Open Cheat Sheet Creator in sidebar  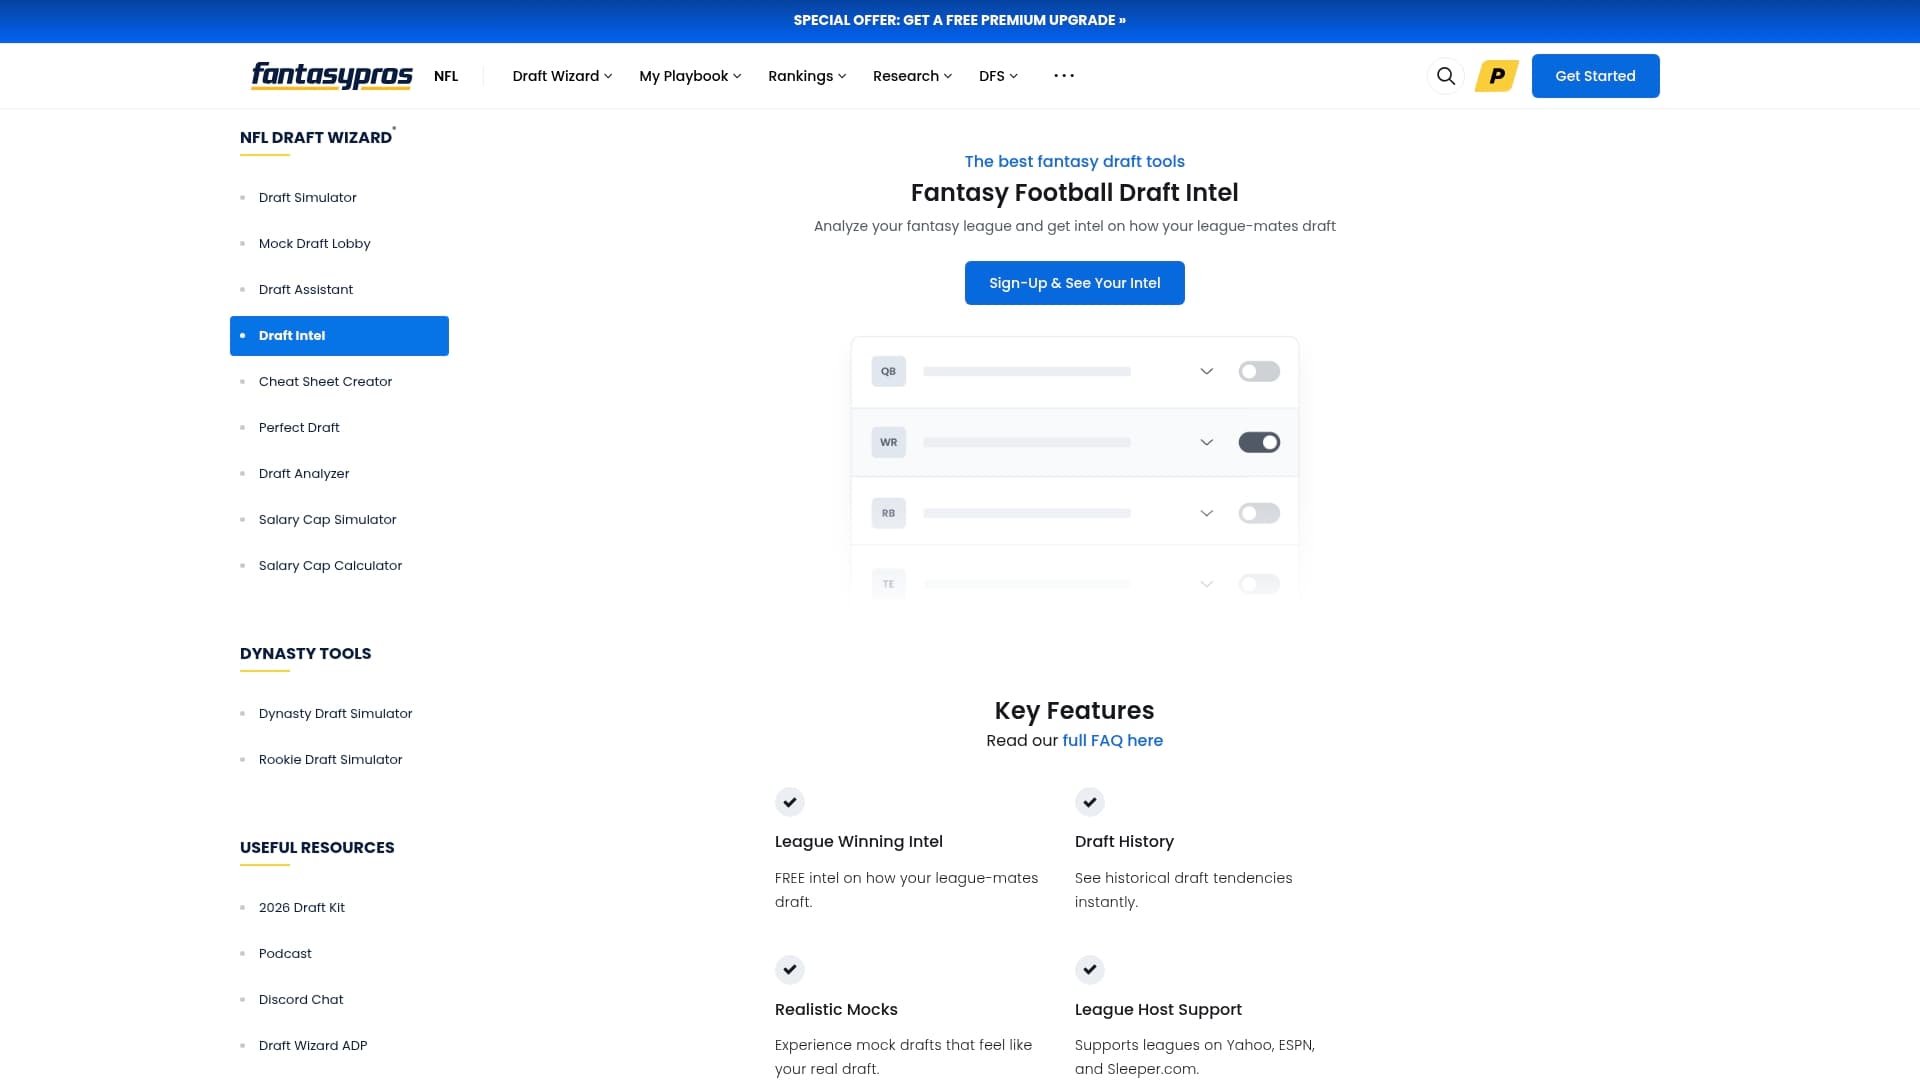pos(325,382)
